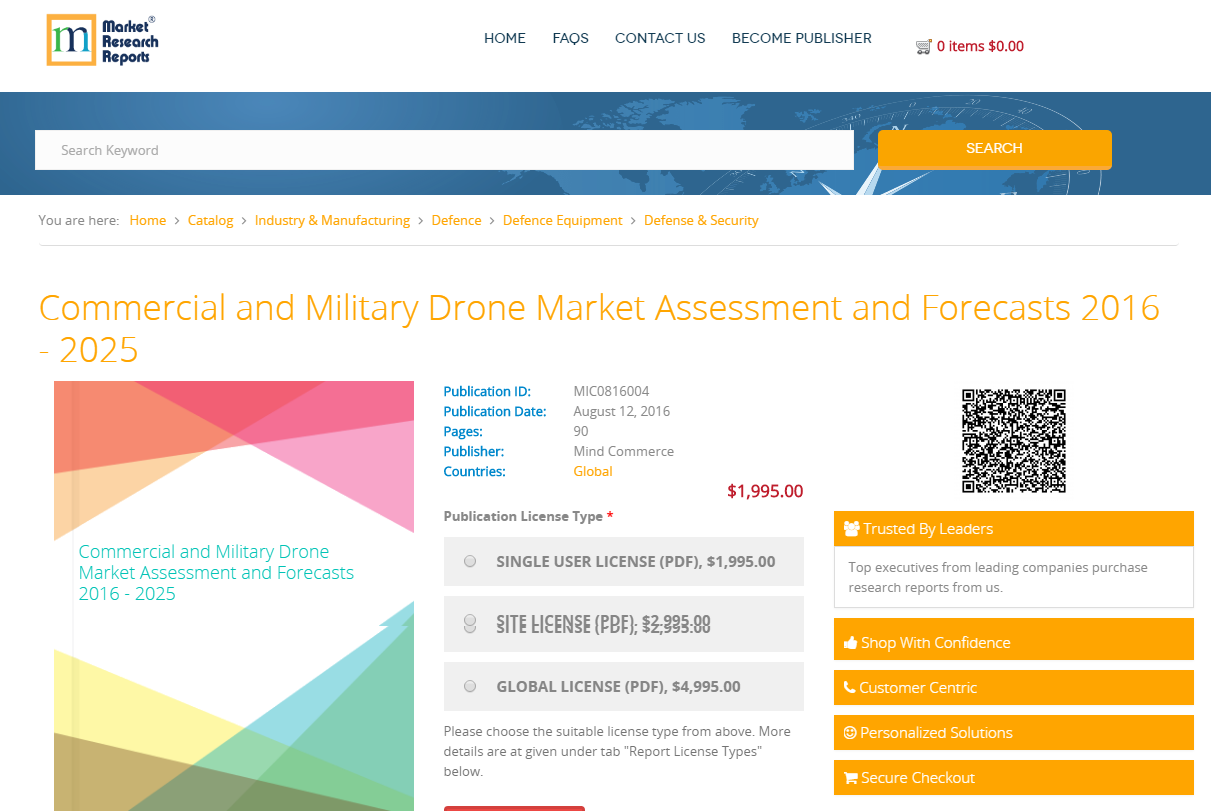Select the Single User License option
The height and width of the screenshot is (811, 1211).
[x=469, y=561]
